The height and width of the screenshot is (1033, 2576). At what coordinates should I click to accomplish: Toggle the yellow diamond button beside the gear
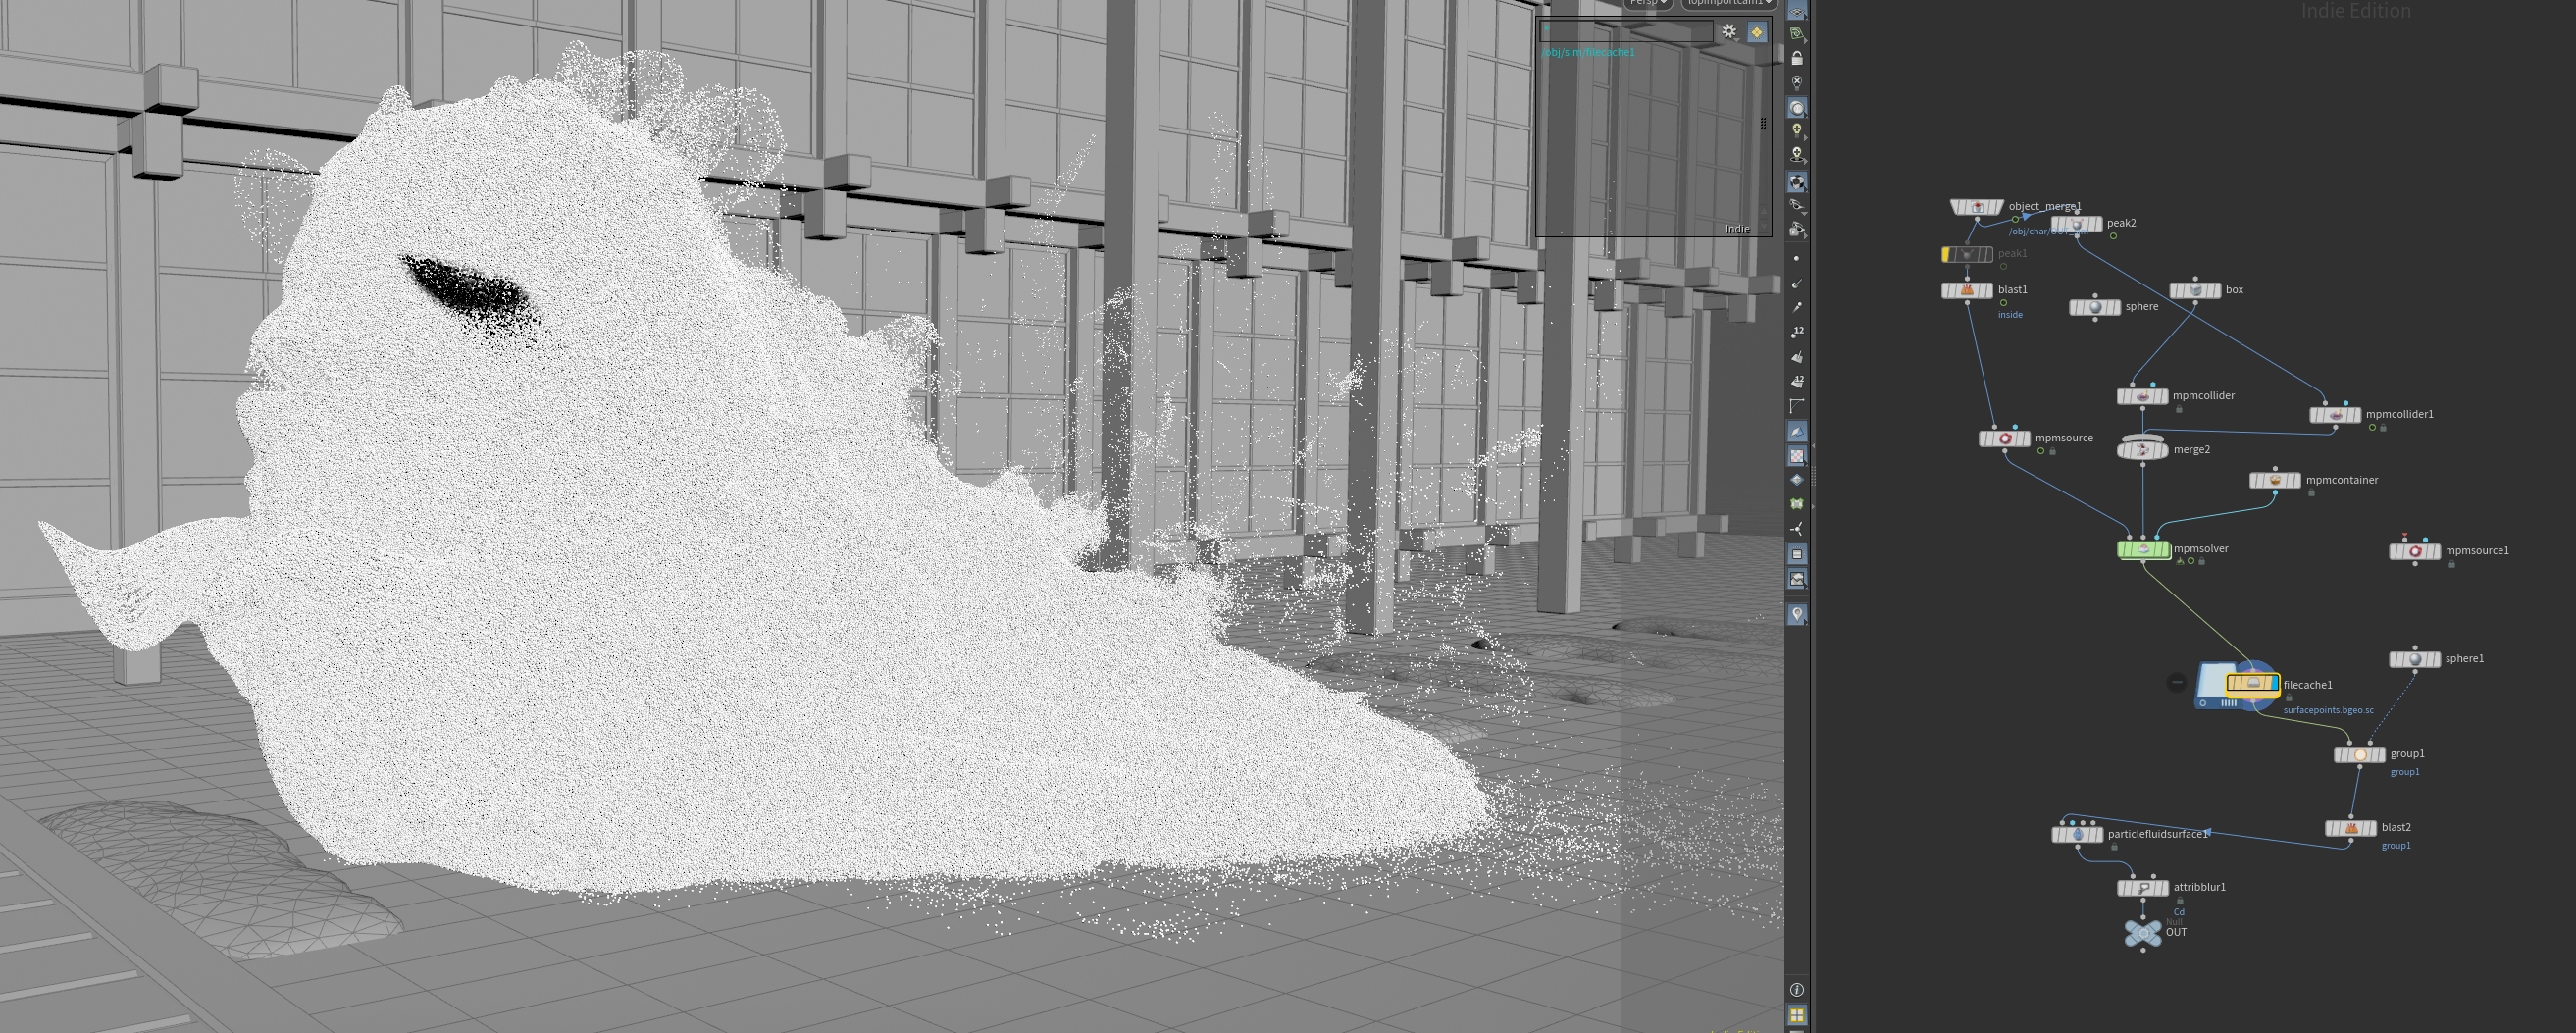1757,32
